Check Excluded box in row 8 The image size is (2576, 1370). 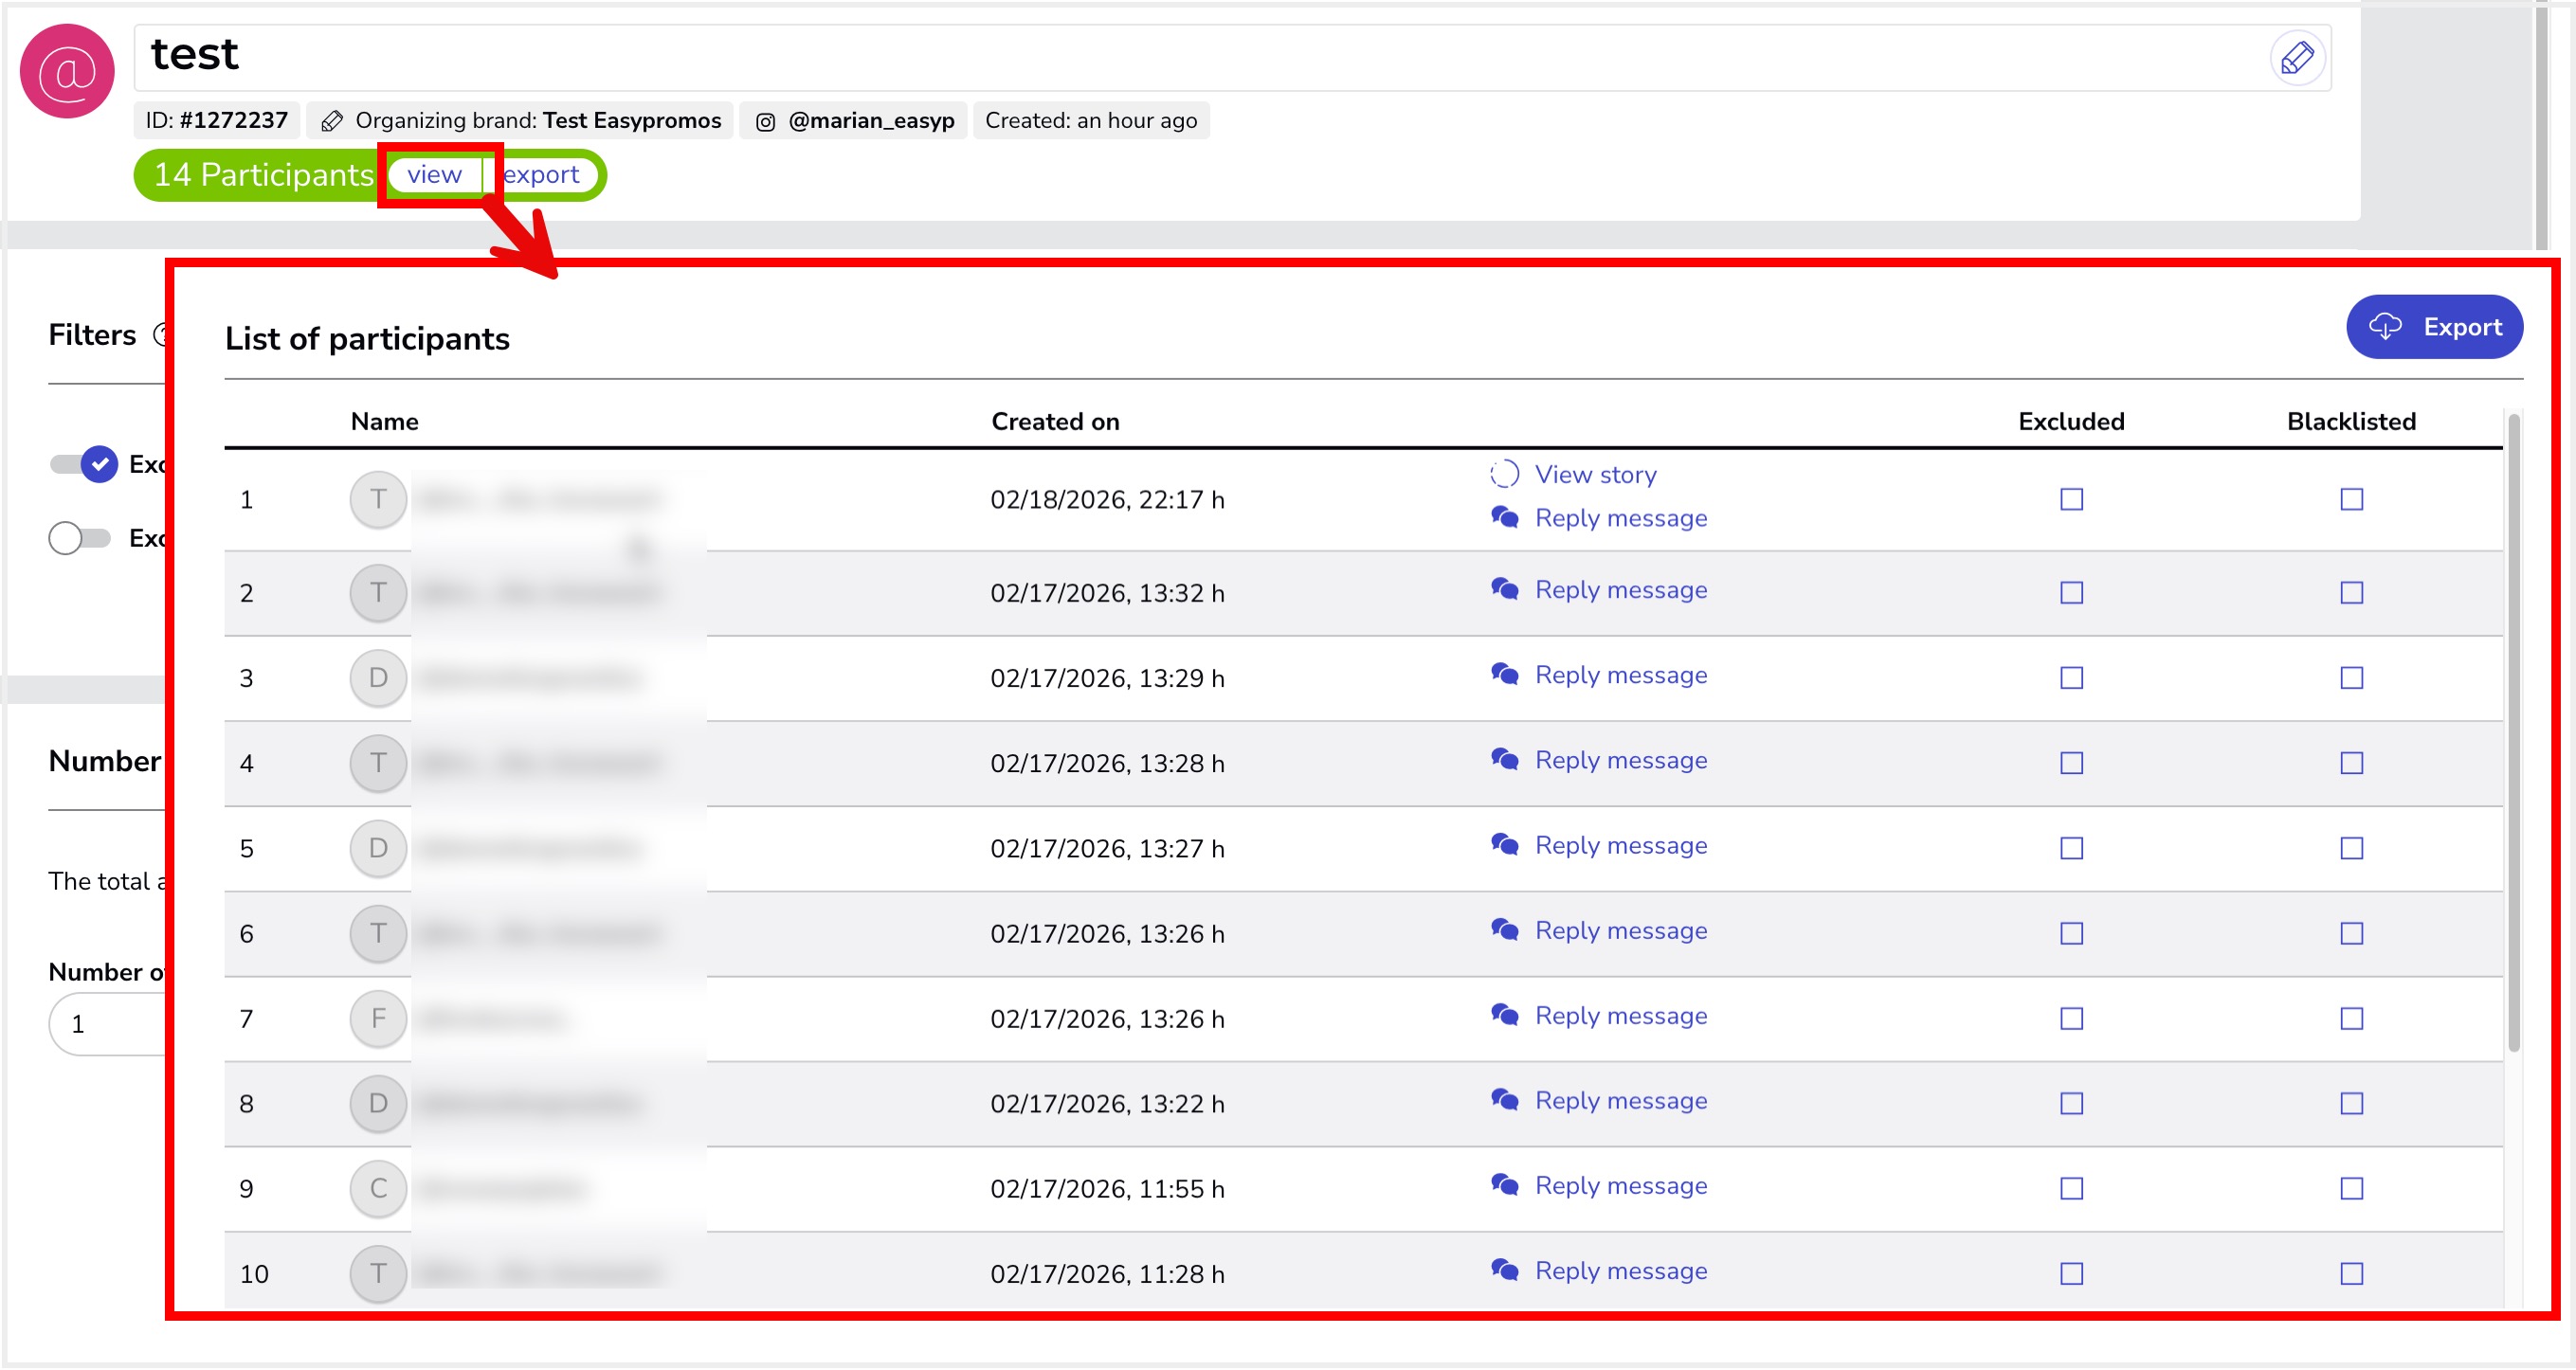tap(2071, 1104)
